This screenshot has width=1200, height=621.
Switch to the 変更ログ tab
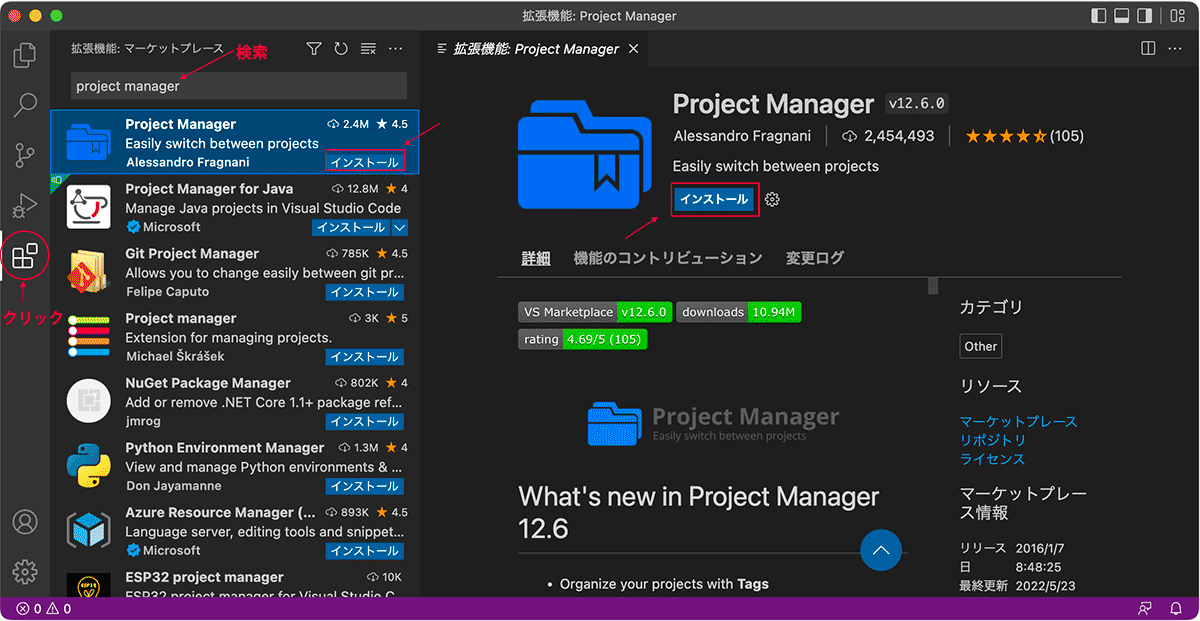pos(814,258)
